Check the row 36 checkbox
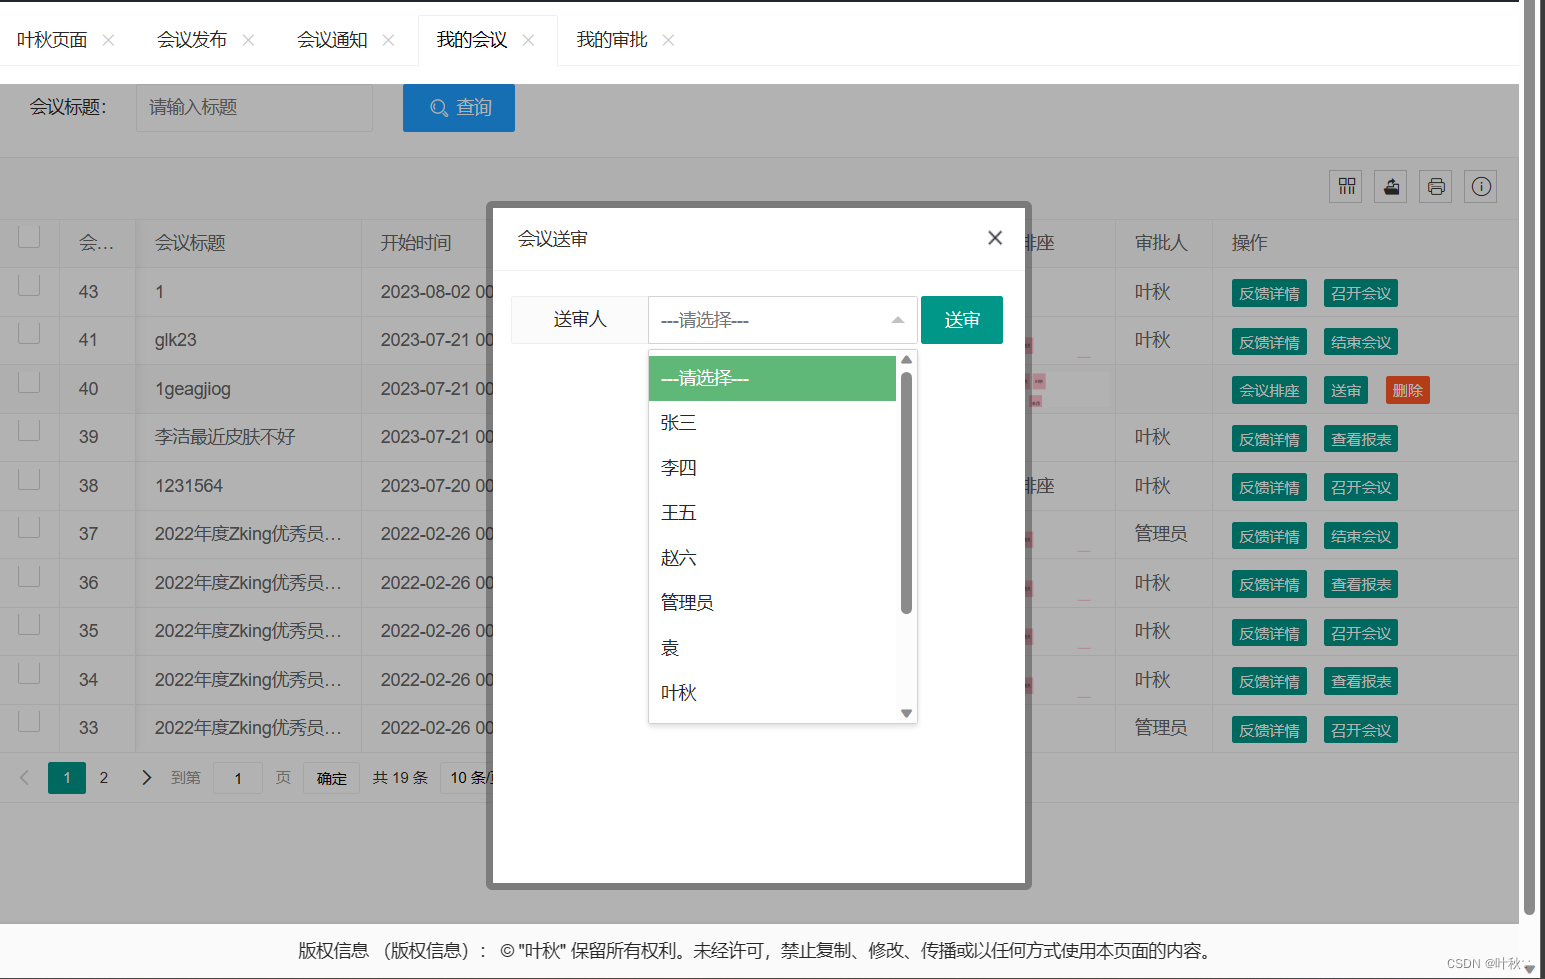The height and width of the screenshot is (979, 1545). [29, 576]
